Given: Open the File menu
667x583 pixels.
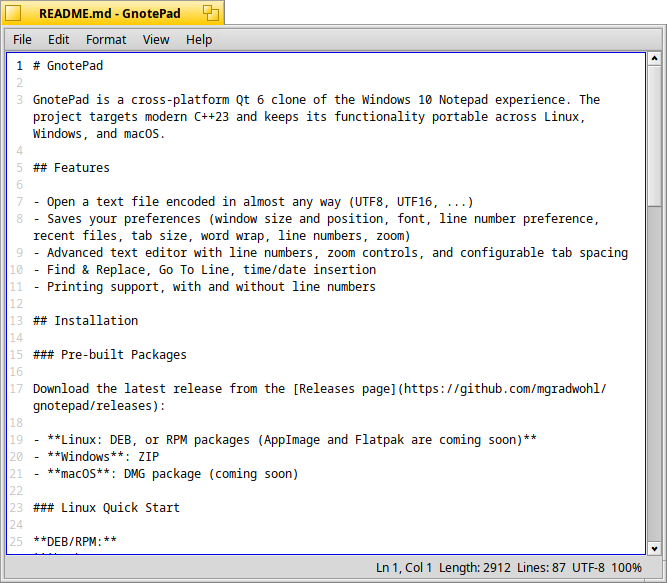Looking at the screenshot, I should (22, 40).
